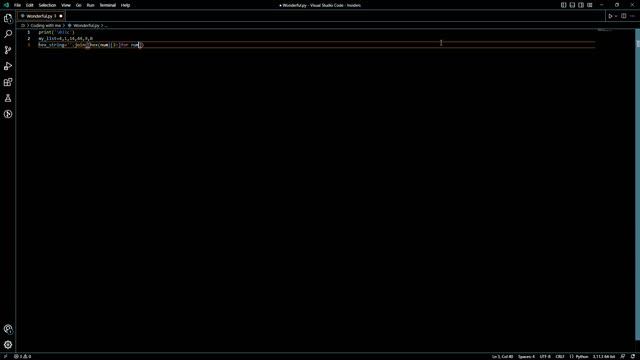This screenshot has height=360, width=640.
Task: Open the Customize Layout icon
Action: point(590,5)
